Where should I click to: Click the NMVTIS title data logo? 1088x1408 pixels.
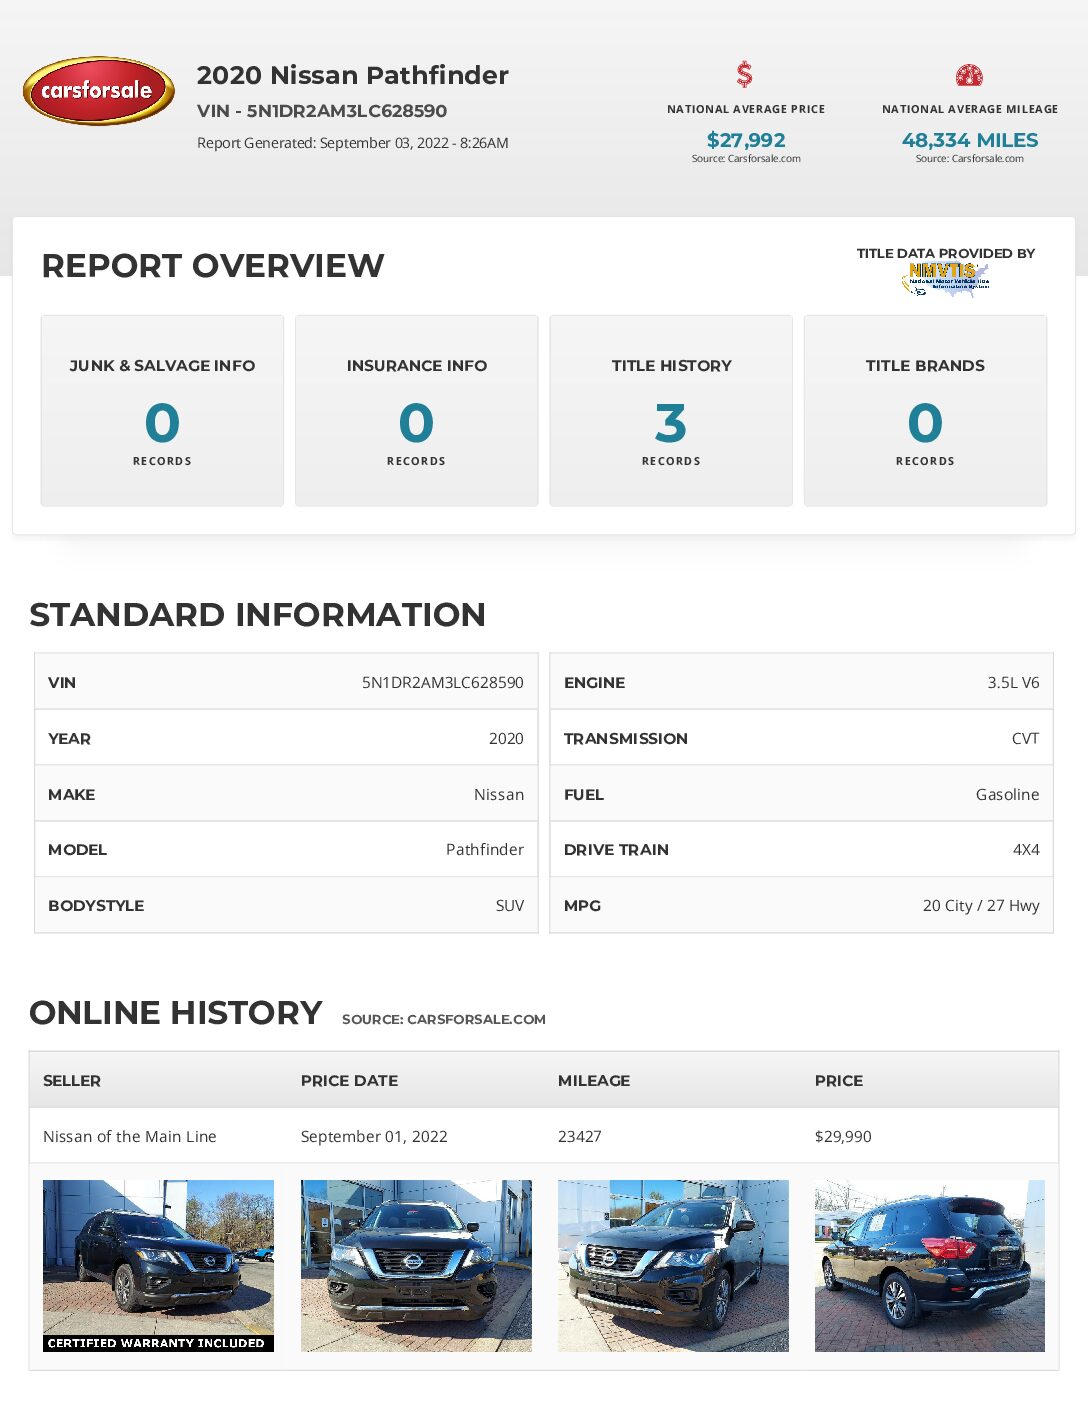(945, 279)
